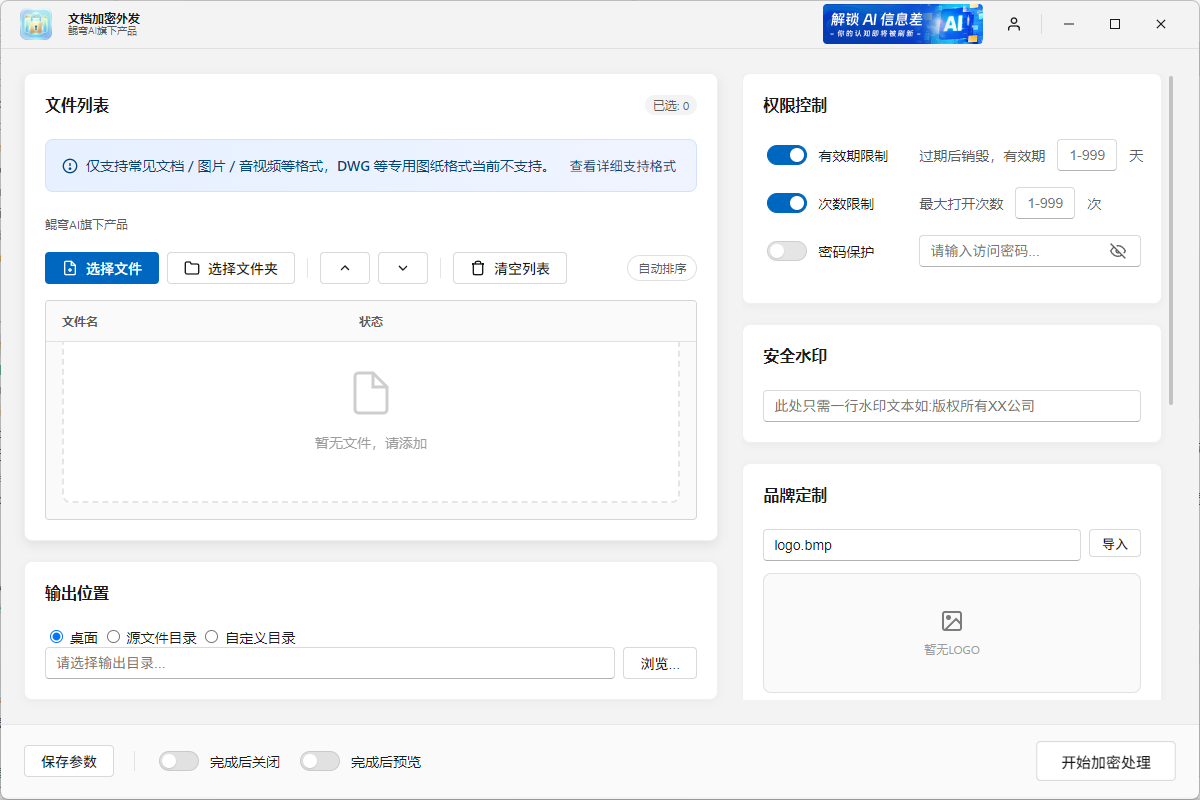Click the 最大打开次数 1-999 input box
Viewport: 1200px width, 800px height.
click(x=1045, y=203)
